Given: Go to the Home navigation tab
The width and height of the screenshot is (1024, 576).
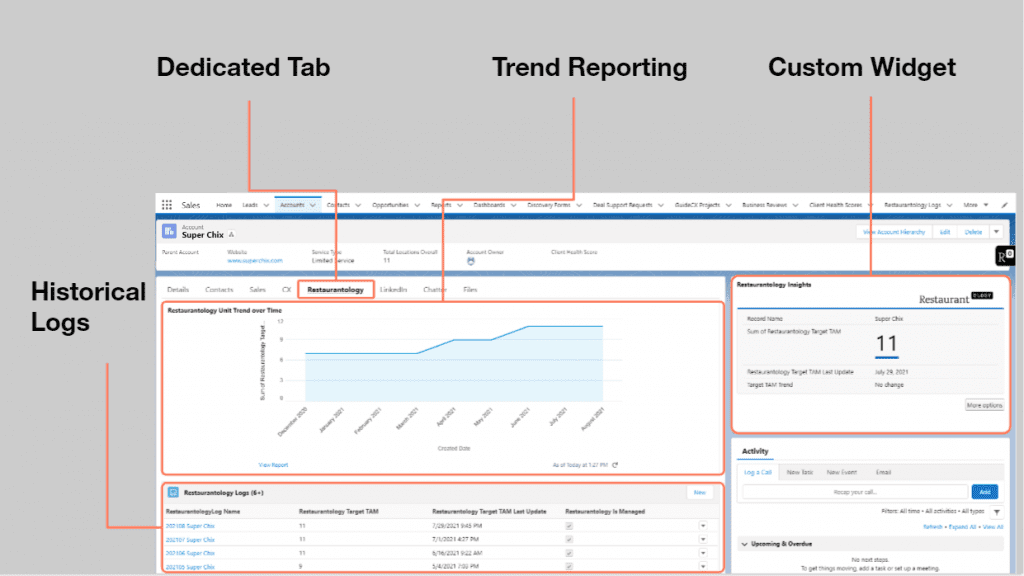Looking at the screenshot, I should [224, 205].
